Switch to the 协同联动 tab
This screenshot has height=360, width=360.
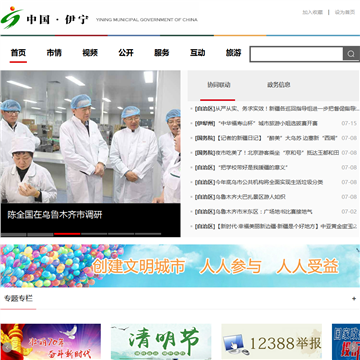(219, 85)
